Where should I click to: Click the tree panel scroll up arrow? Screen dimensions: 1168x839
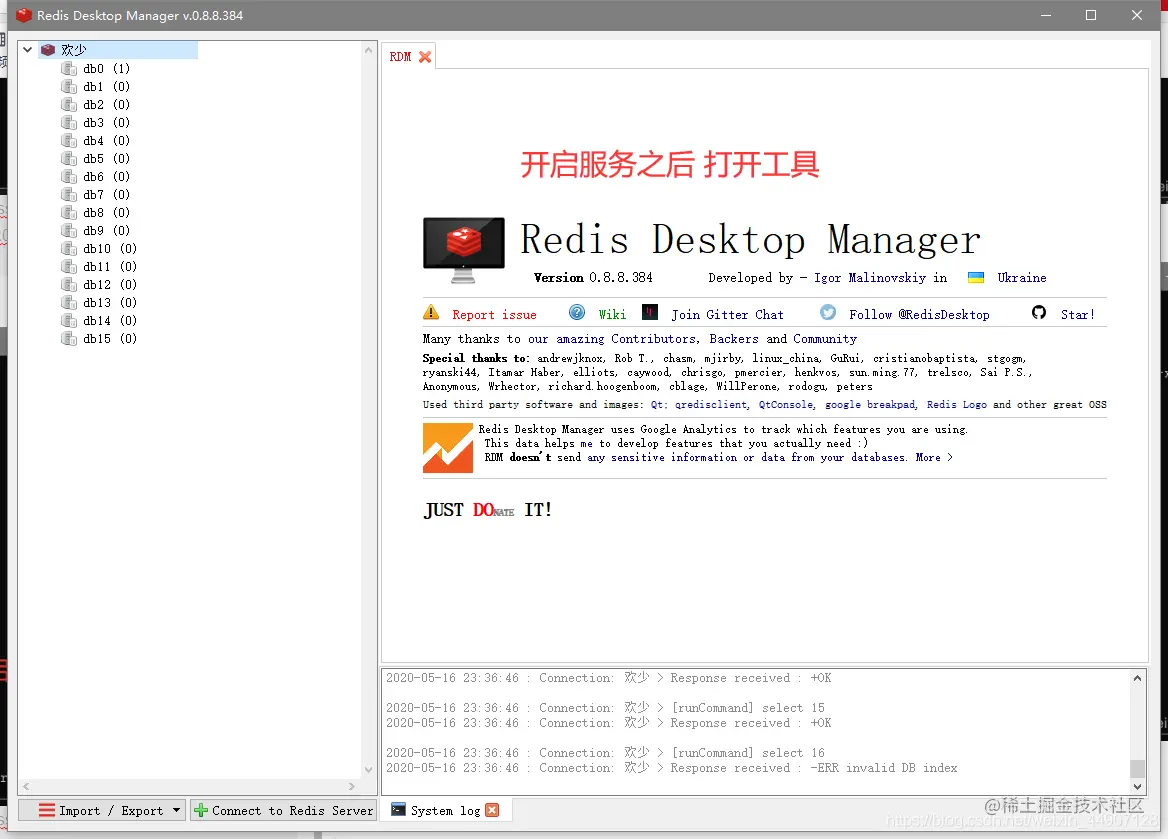click(x=368, y=50)
